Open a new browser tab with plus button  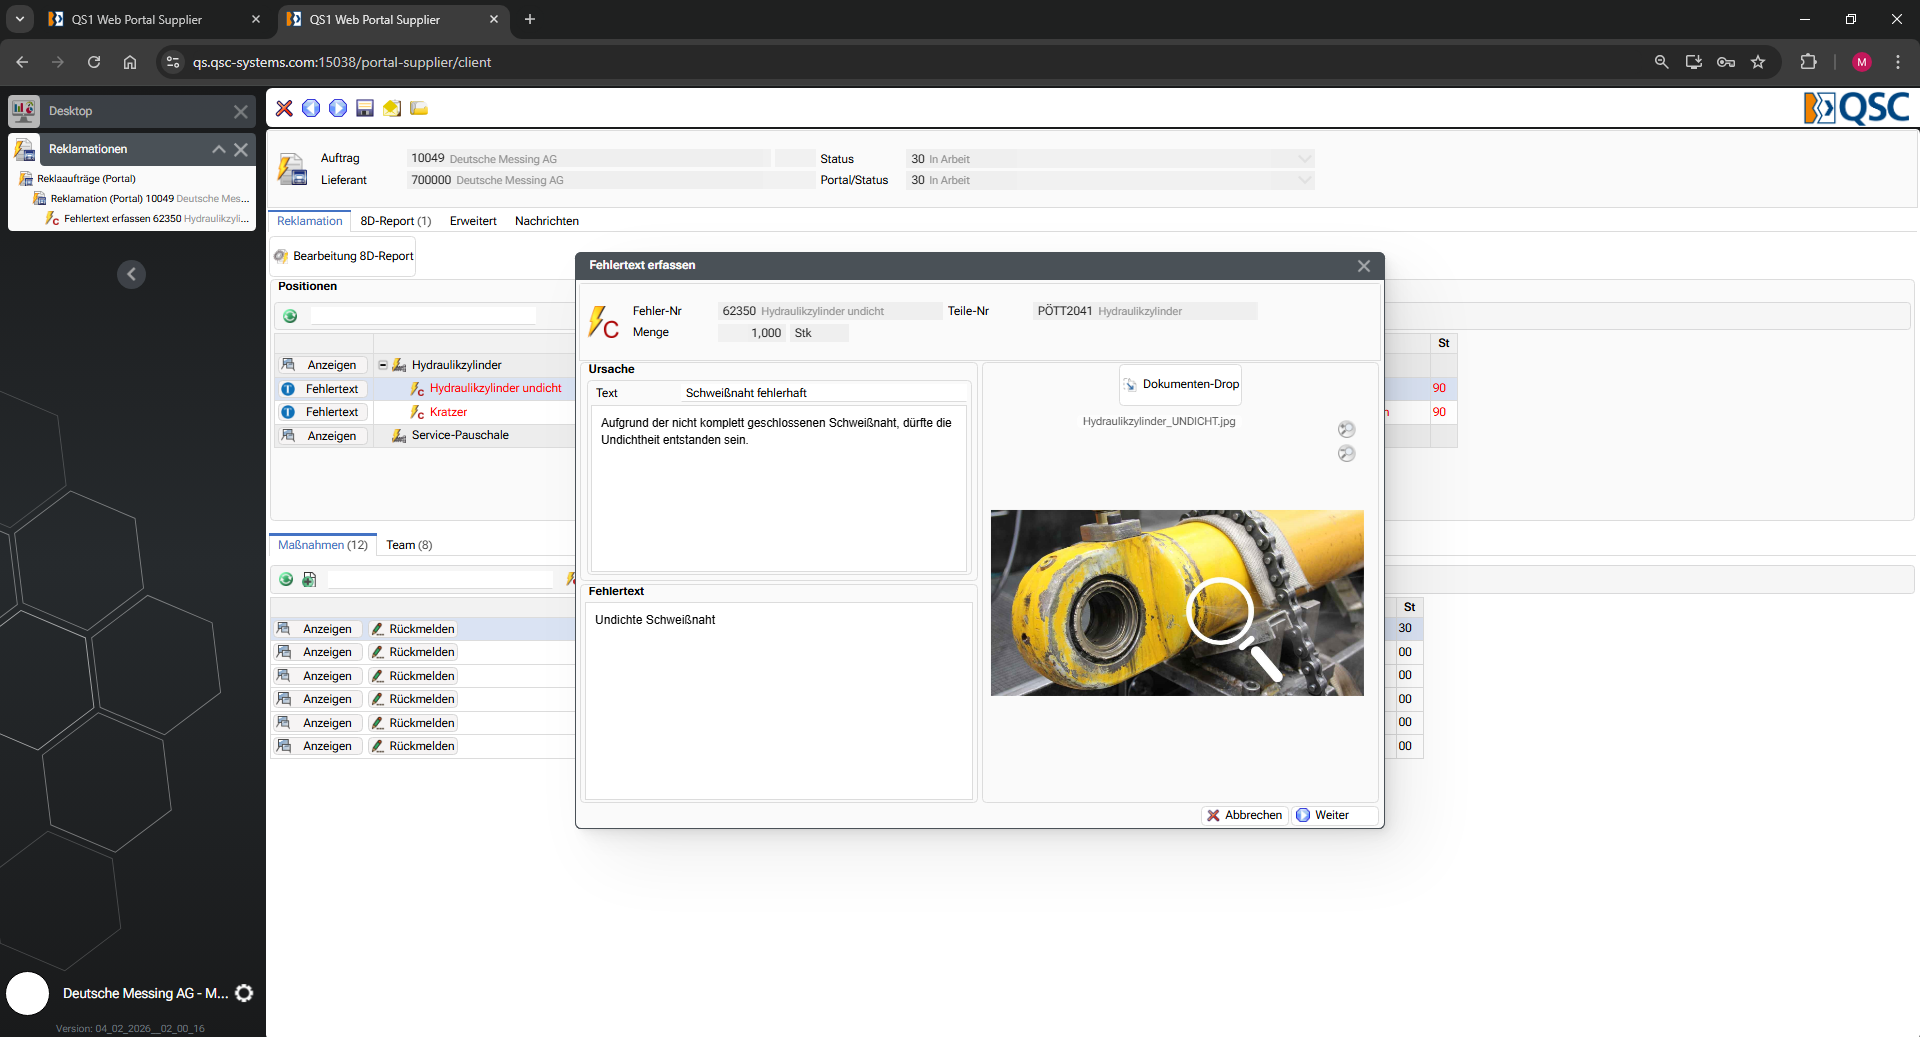530,19
